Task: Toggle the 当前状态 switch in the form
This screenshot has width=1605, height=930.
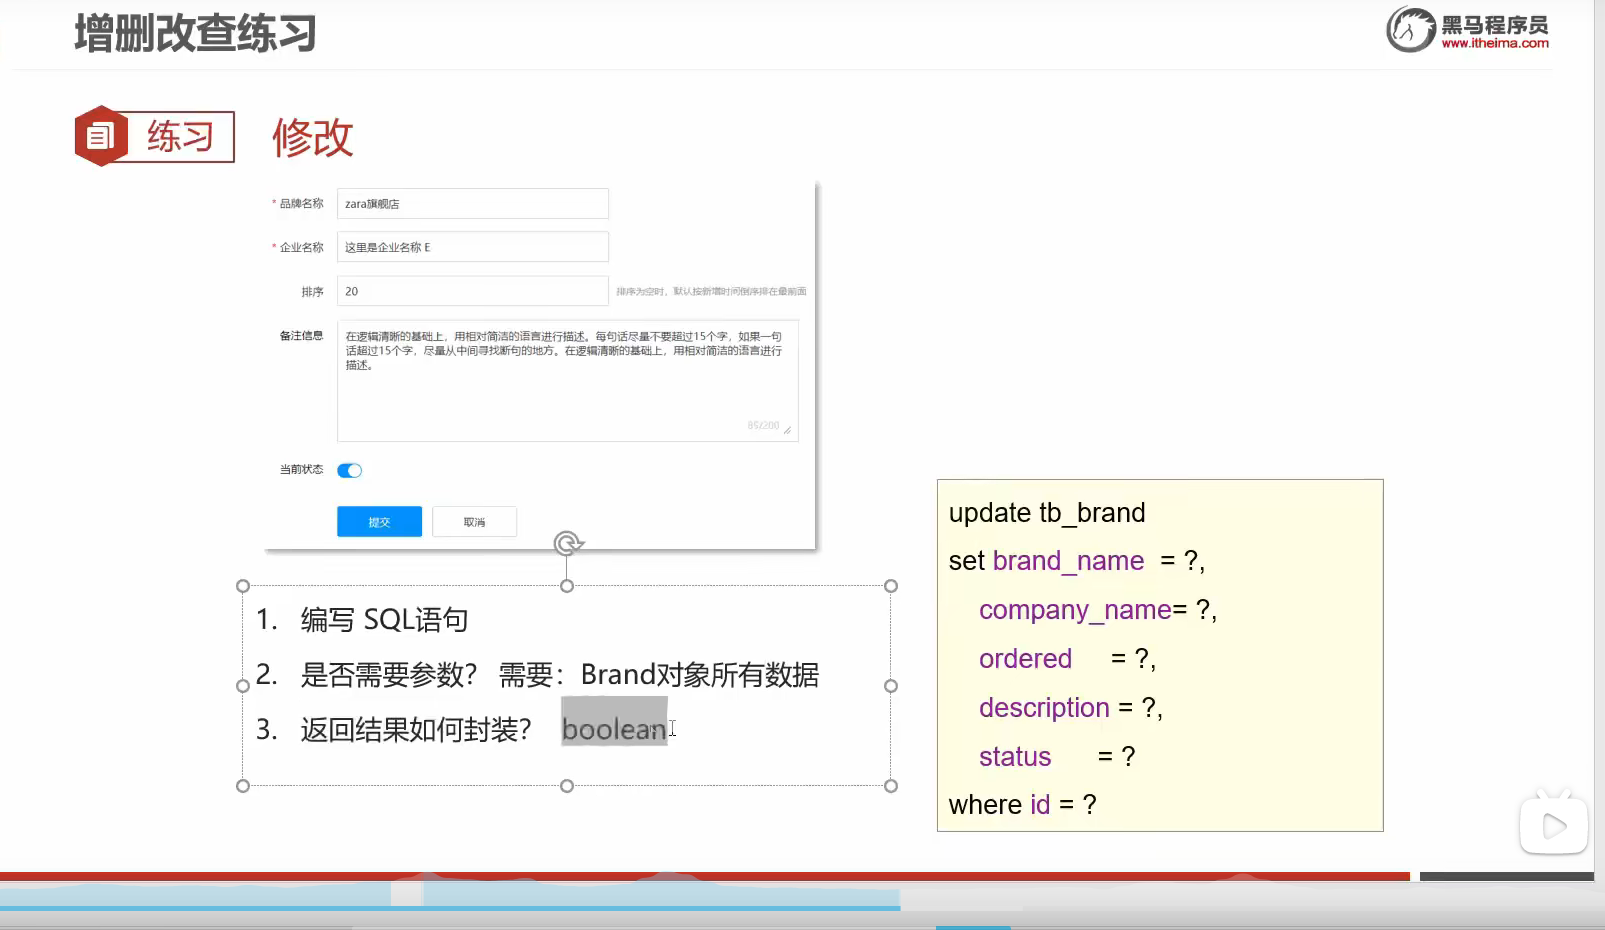Action: 349,470
